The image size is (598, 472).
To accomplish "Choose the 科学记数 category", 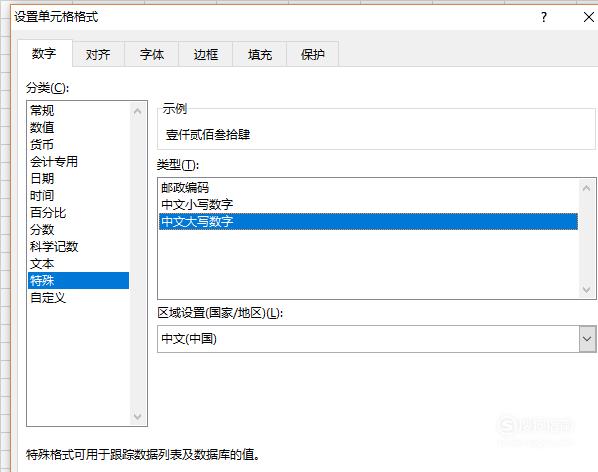I will 79,247.
